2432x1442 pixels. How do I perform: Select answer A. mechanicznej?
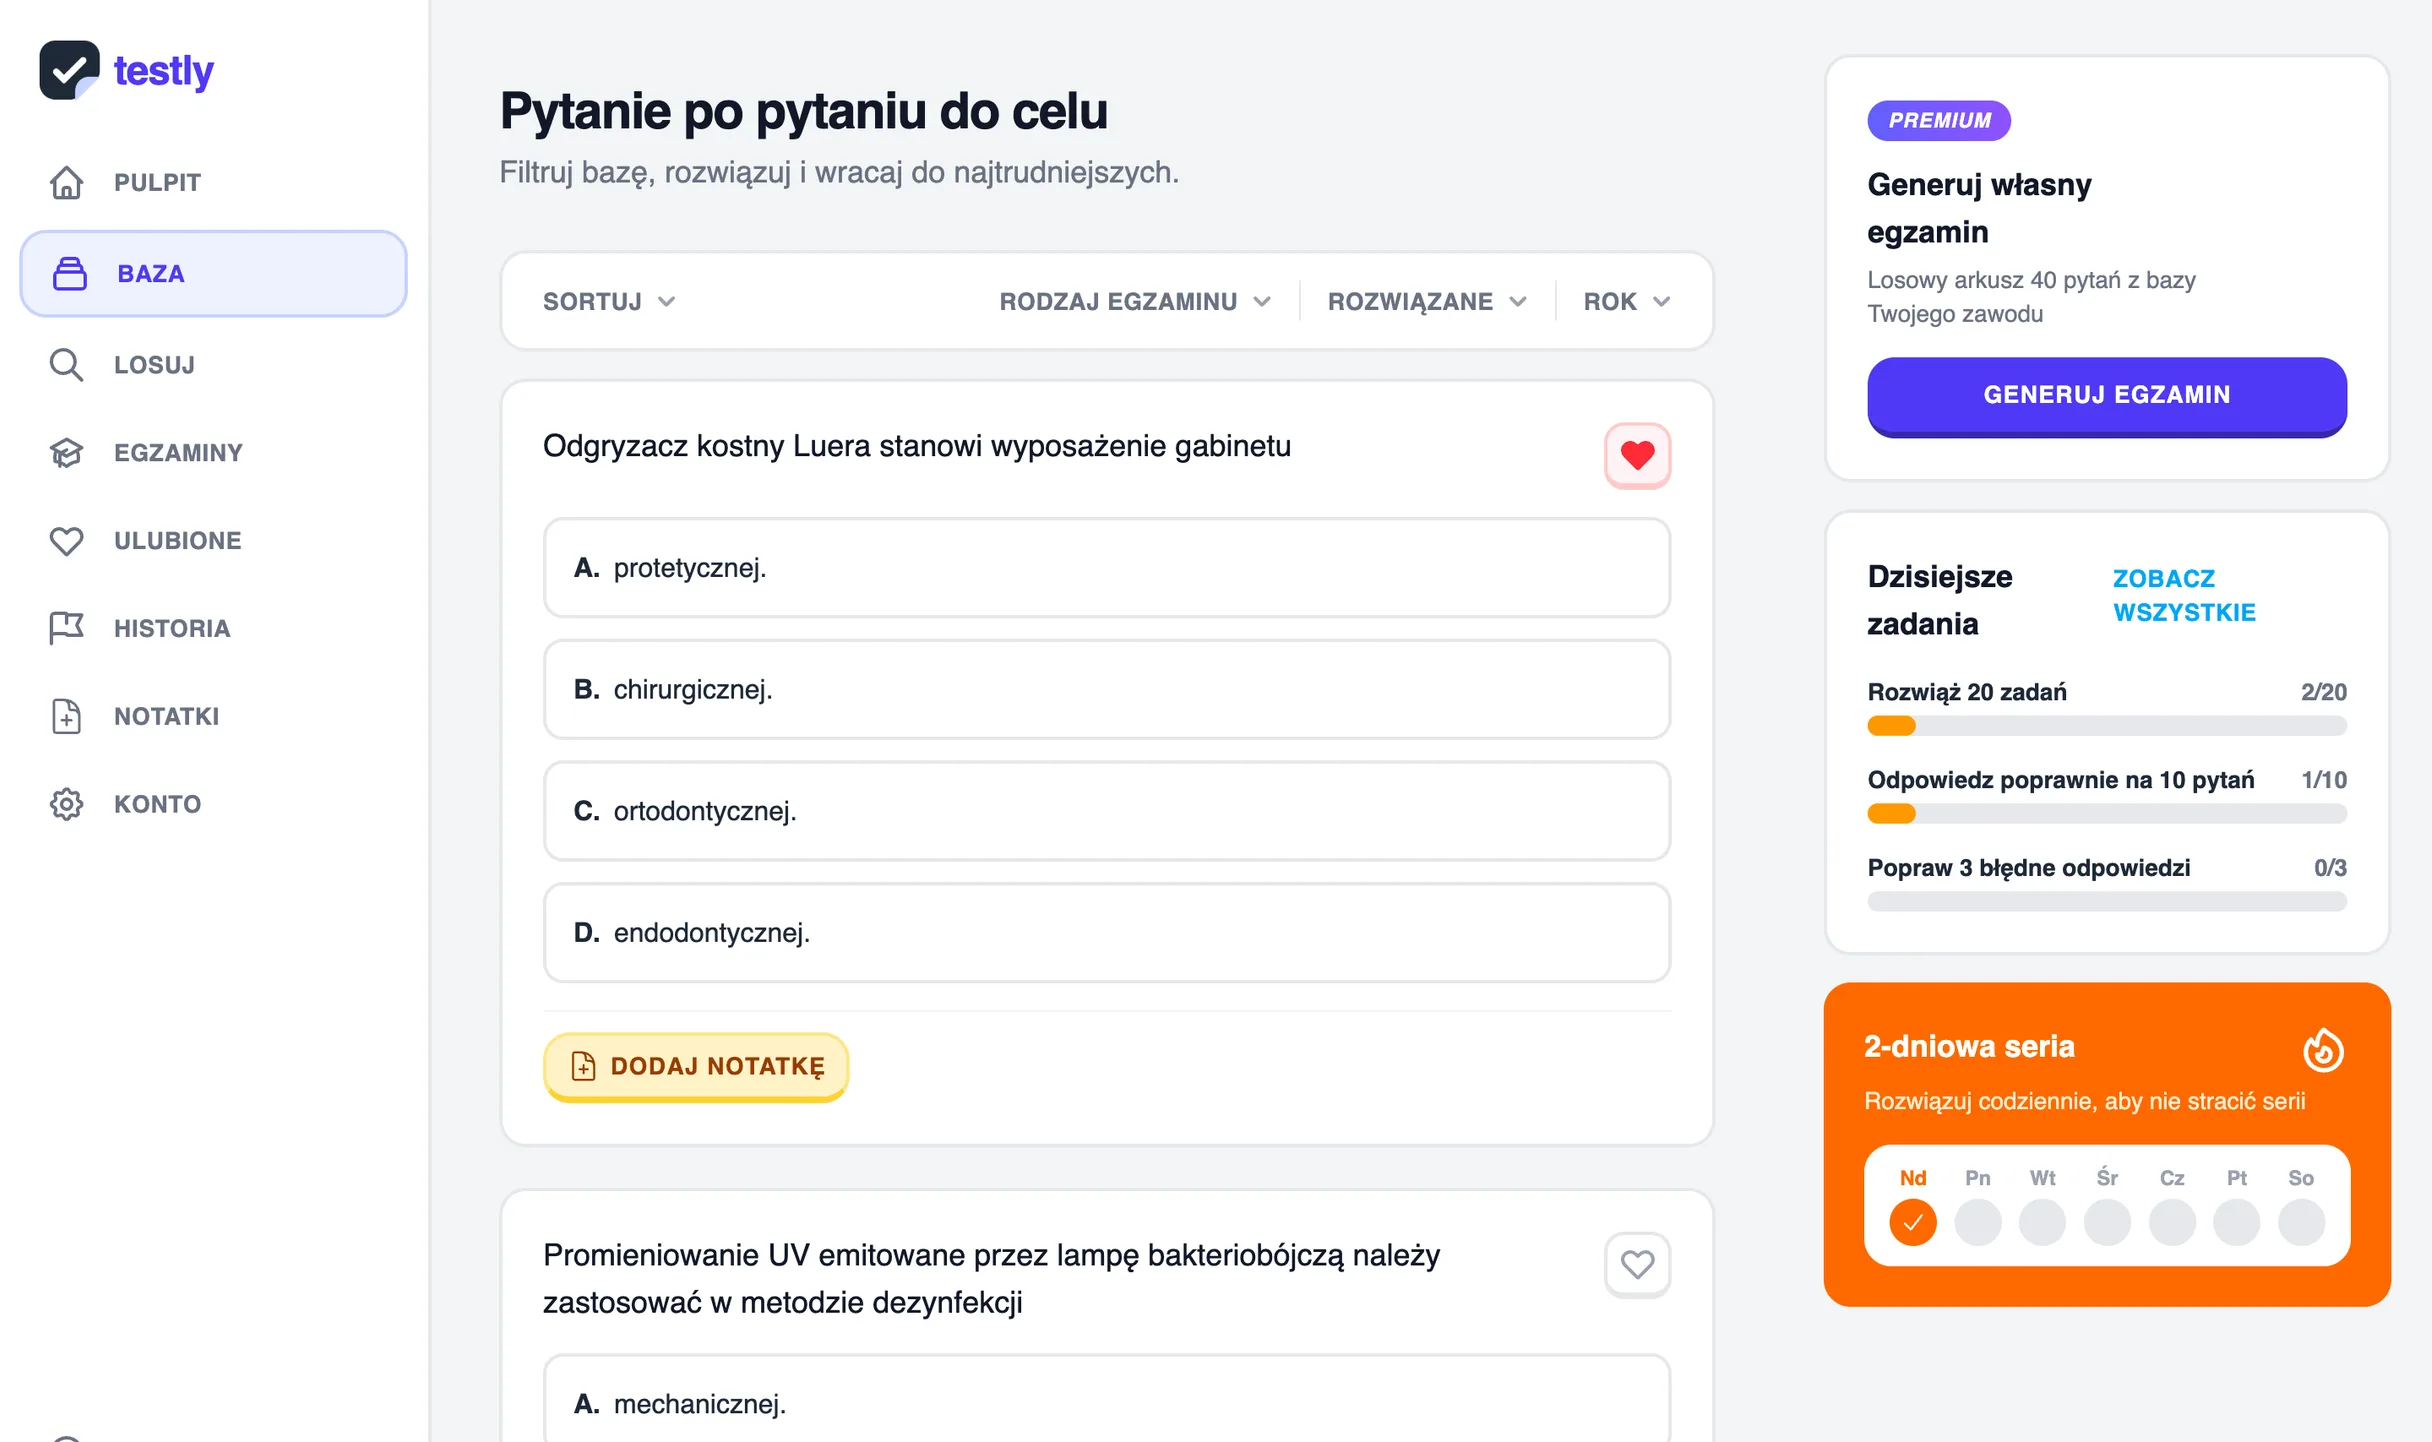1107,1400
